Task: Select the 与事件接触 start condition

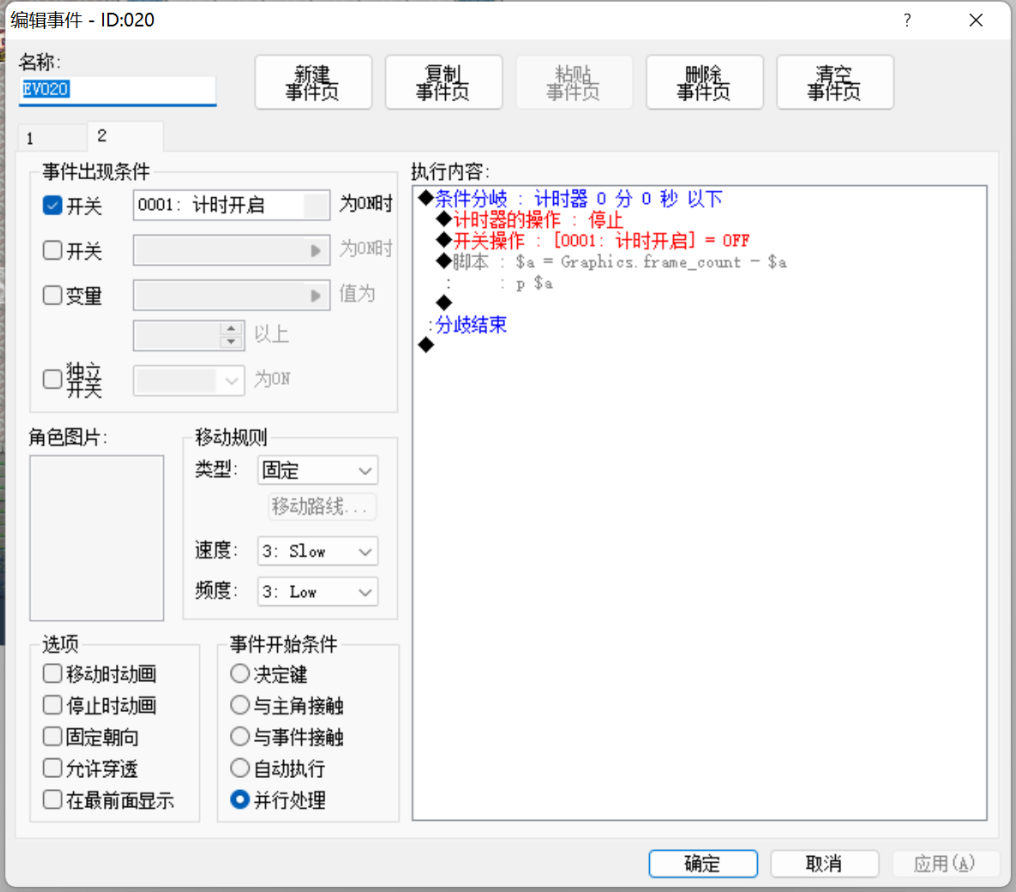Action: 240,737
